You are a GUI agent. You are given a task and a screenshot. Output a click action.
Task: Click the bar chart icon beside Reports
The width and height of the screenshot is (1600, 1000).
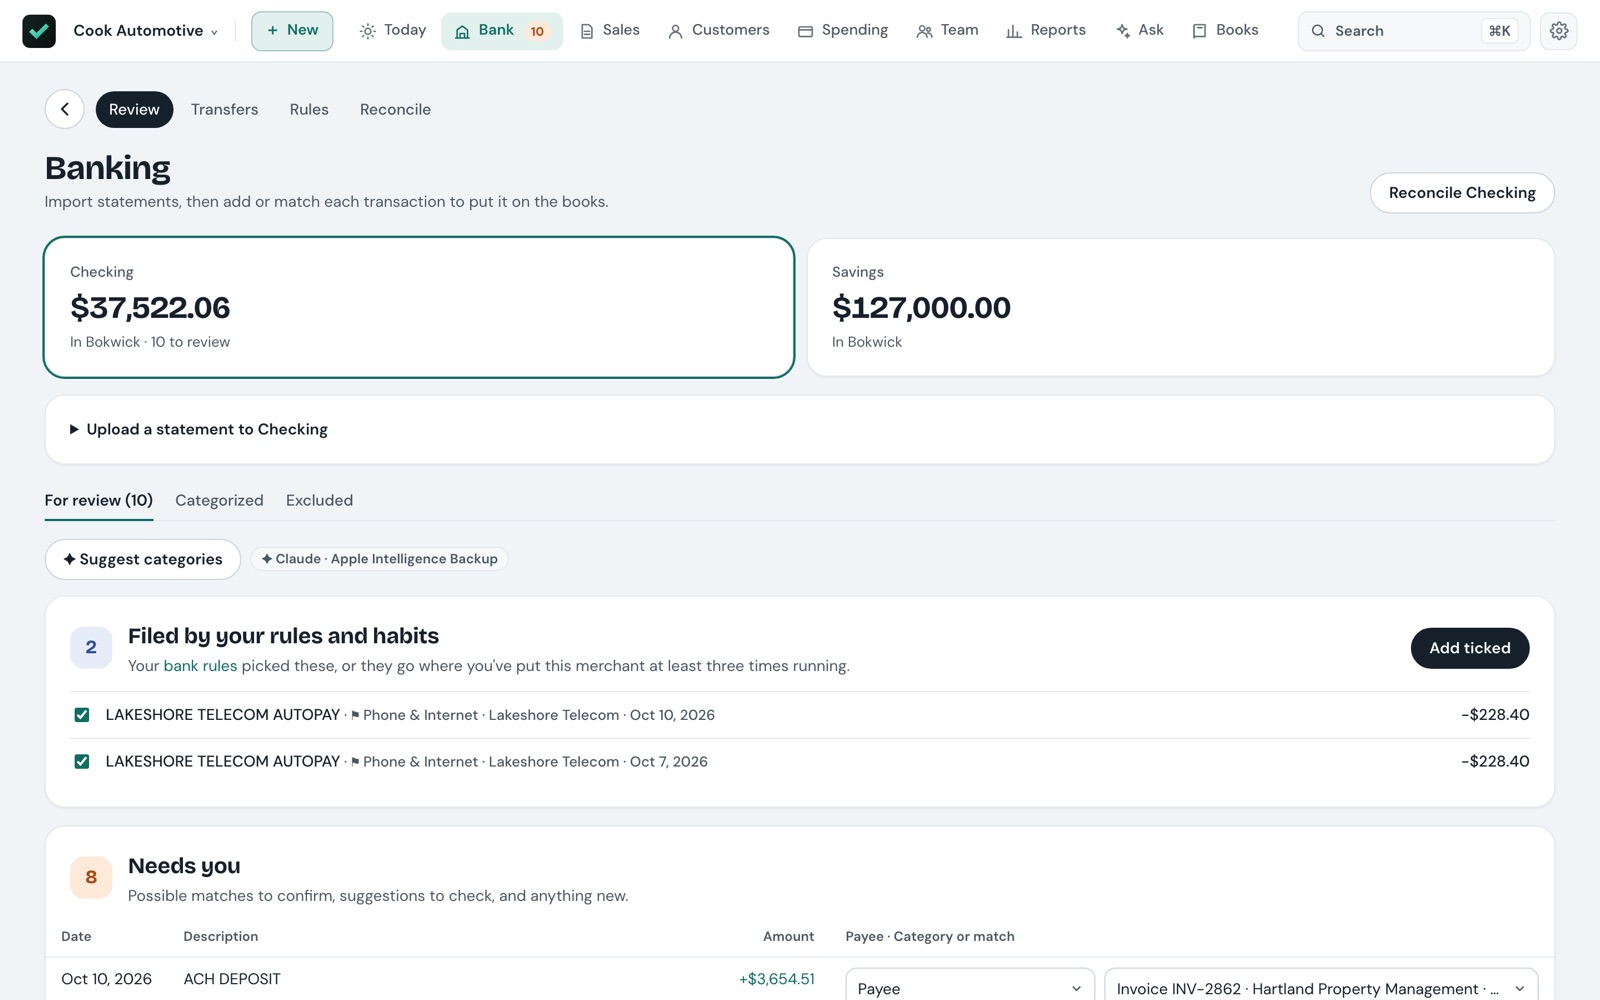(x=1014, y=32)
